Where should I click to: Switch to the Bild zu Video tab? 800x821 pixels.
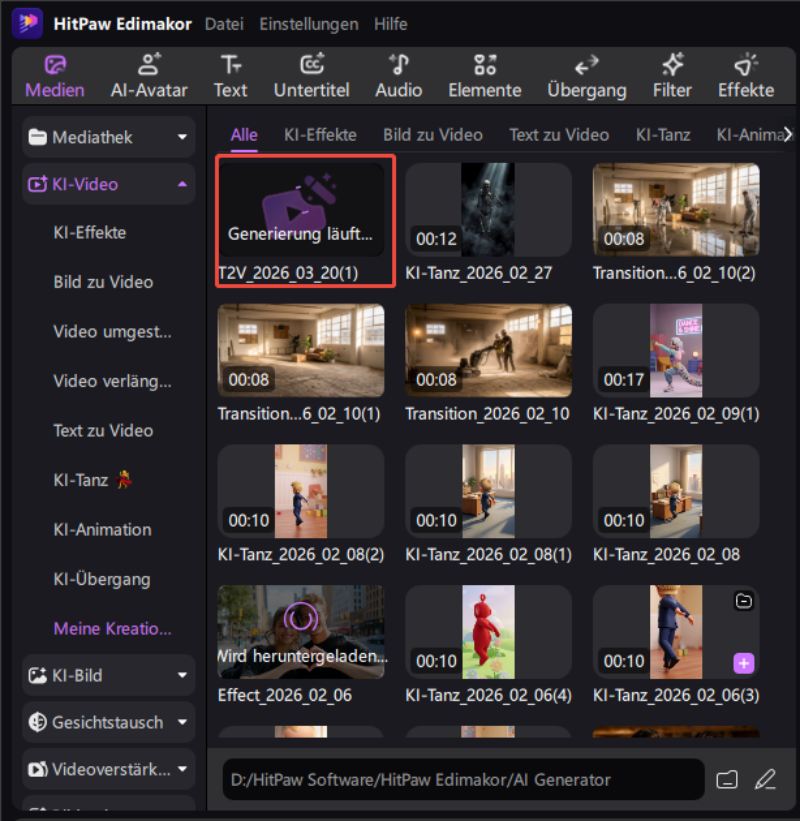[x=432, y=134]
